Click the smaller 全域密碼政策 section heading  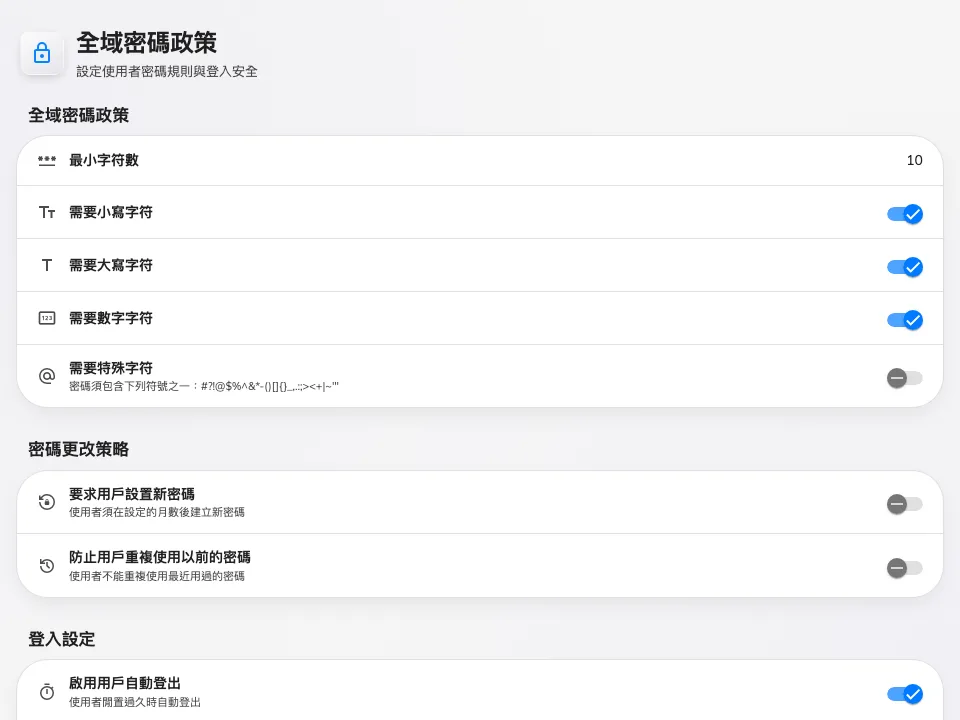point(78,115)
